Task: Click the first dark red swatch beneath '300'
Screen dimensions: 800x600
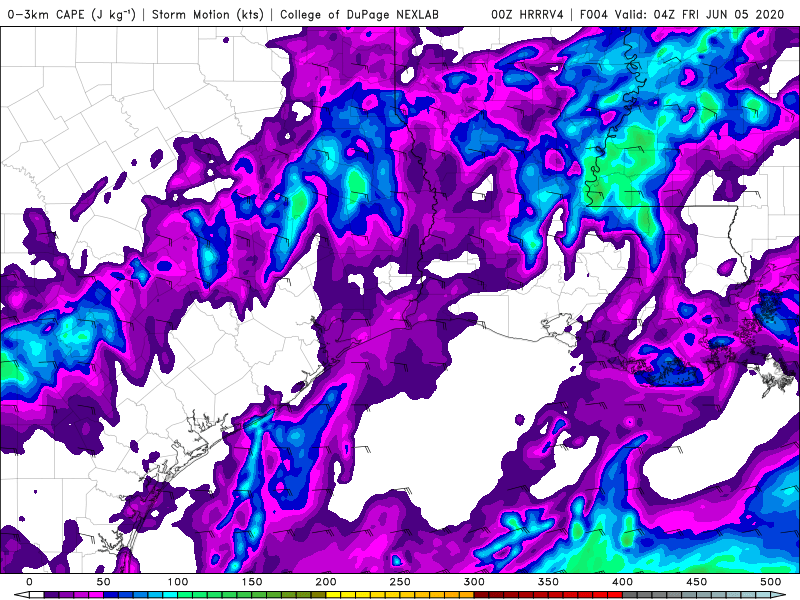Action: point(481,595)
